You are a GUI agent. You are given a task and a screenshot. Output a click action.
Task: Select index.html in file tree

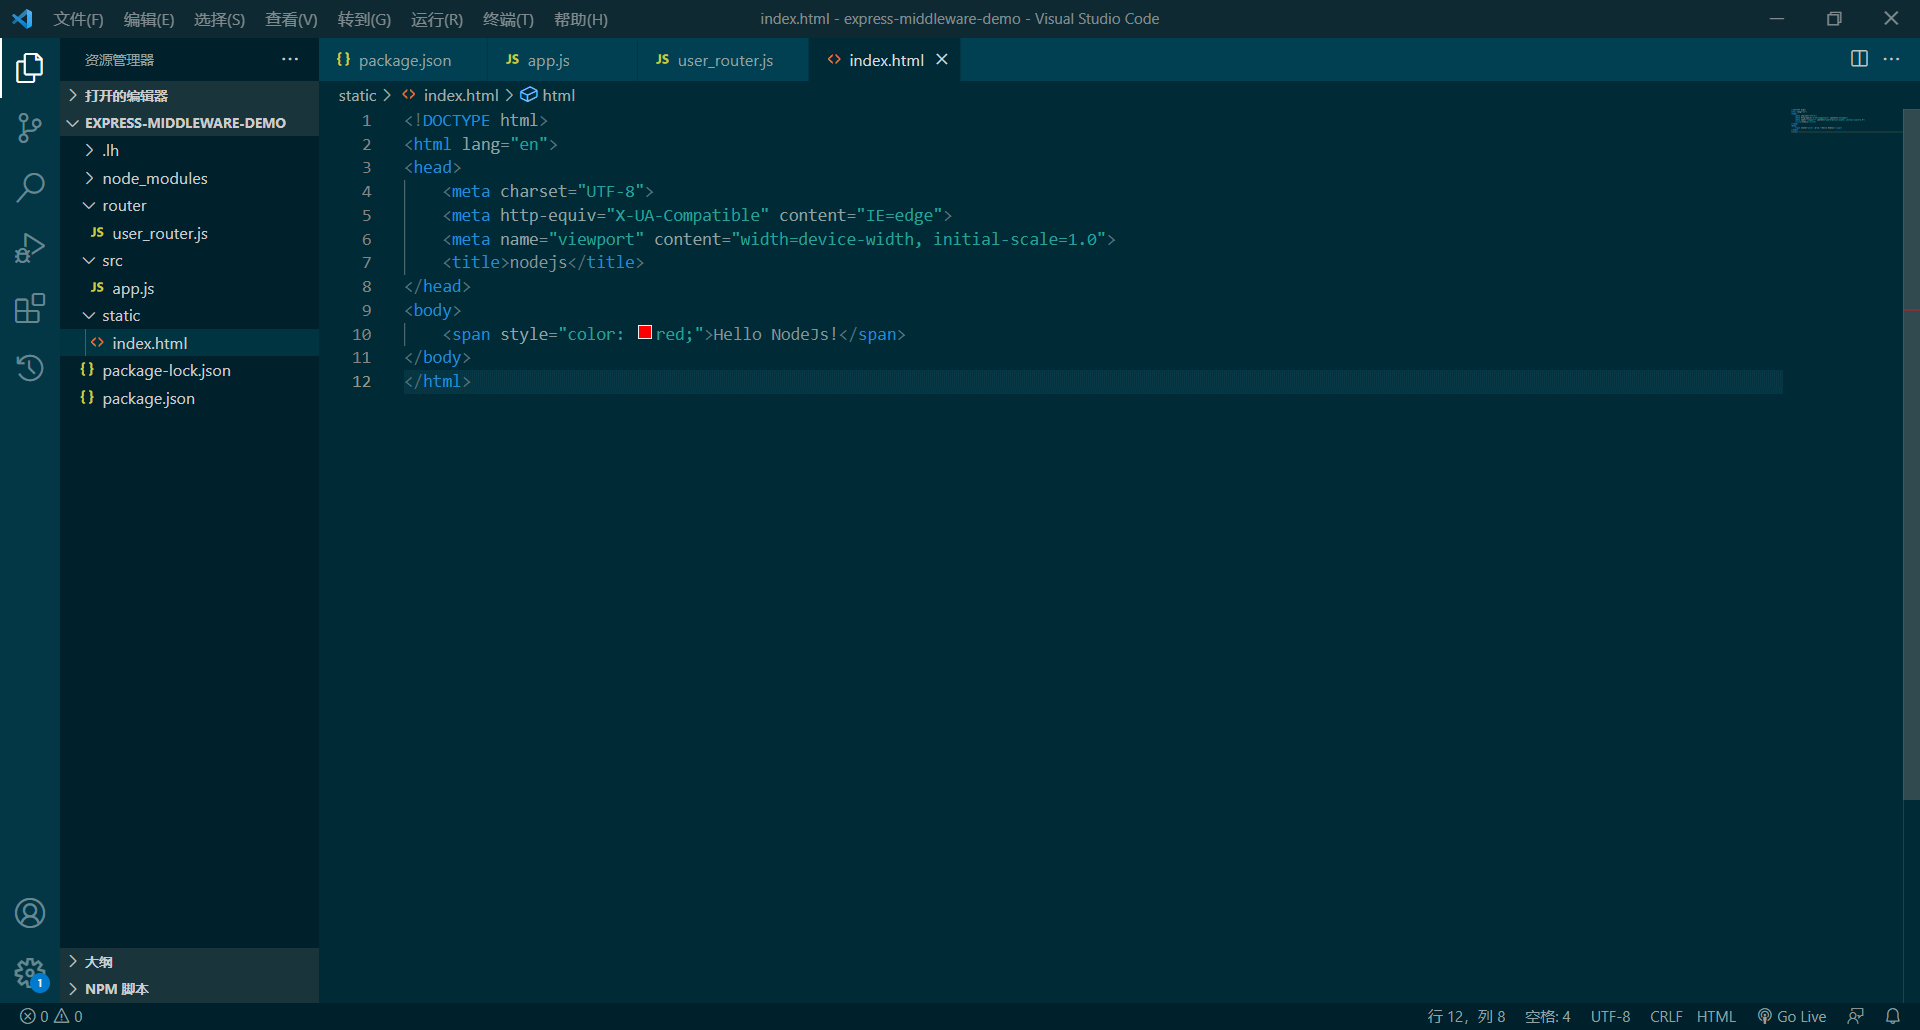pyautogui.click(x=190, y=343)
